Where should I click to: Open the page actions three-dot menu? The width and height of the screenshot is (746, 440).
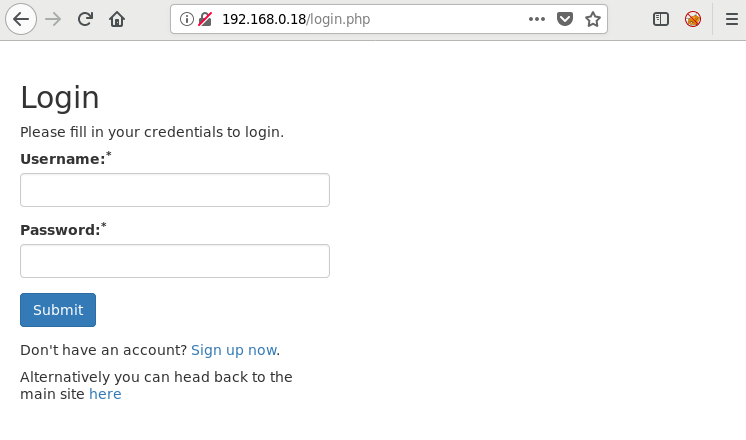click(x=537, y=19)
